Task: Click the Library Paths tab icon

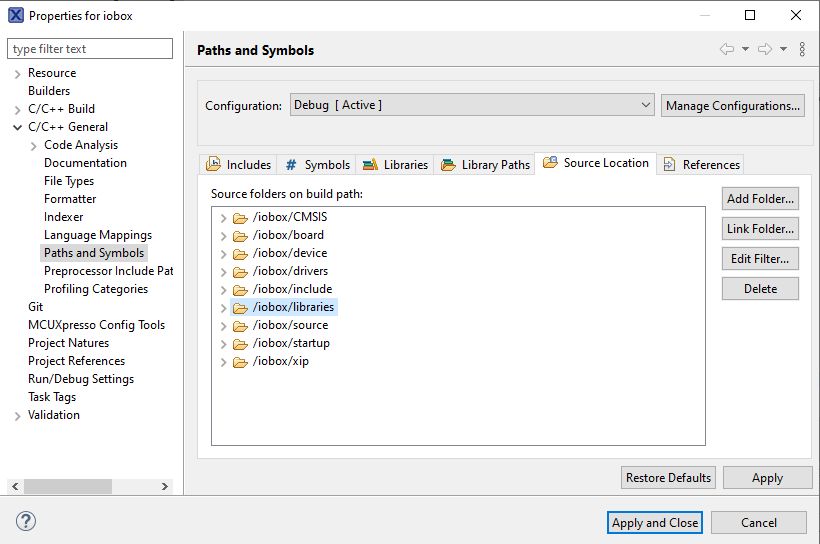Action: pyautogui.click(x=448, y=165)
